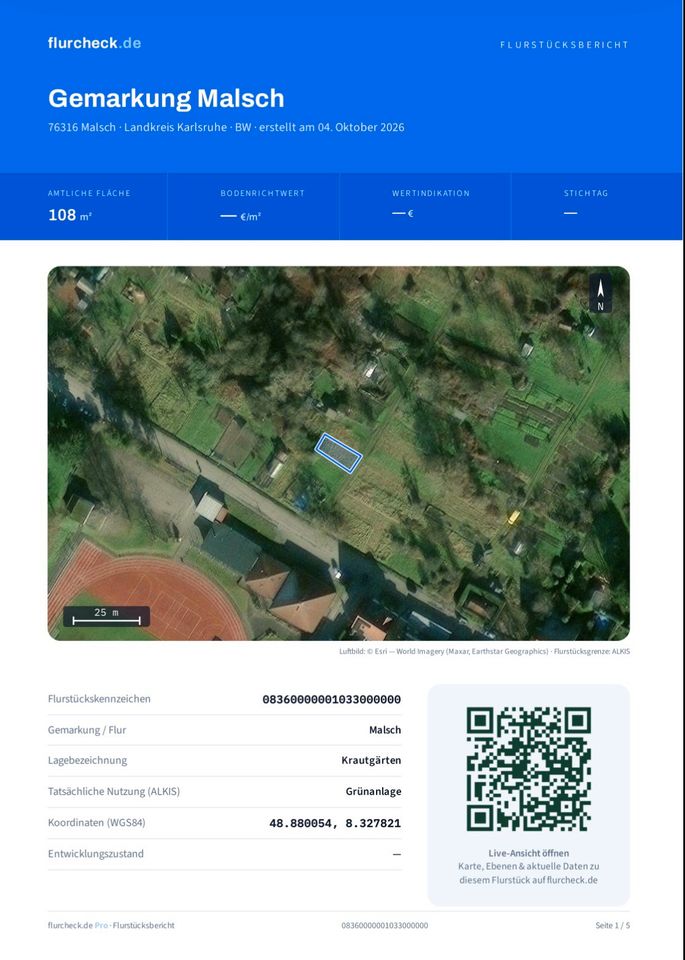This screenshot has width=685, height=960.
Task: Click the FLURSTÜCKSBERICHT header label
Action: click(x=564, y=45)
